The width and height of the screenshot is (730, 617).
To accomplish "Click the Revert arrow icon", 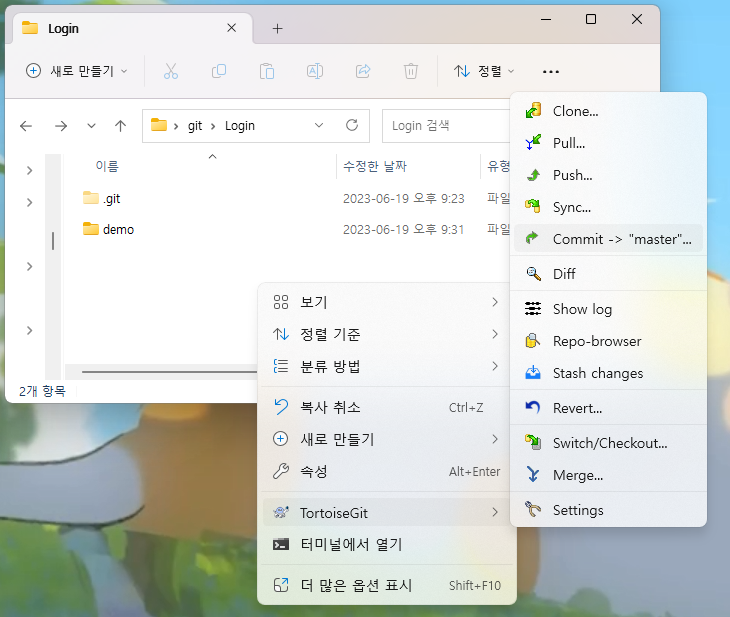I will point(533,408).
